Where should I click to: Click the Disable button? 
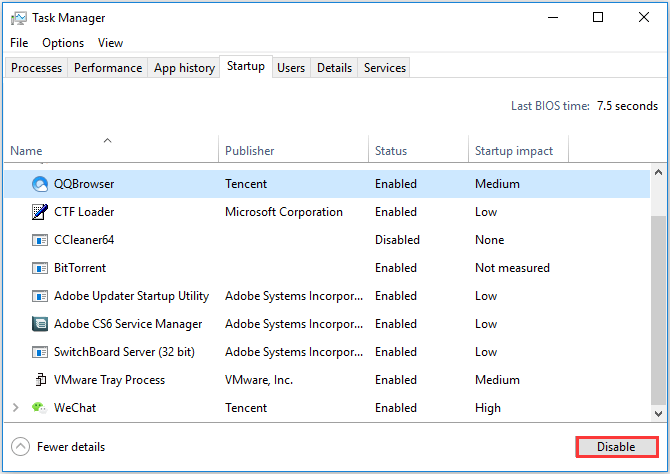tap(617, 447)
